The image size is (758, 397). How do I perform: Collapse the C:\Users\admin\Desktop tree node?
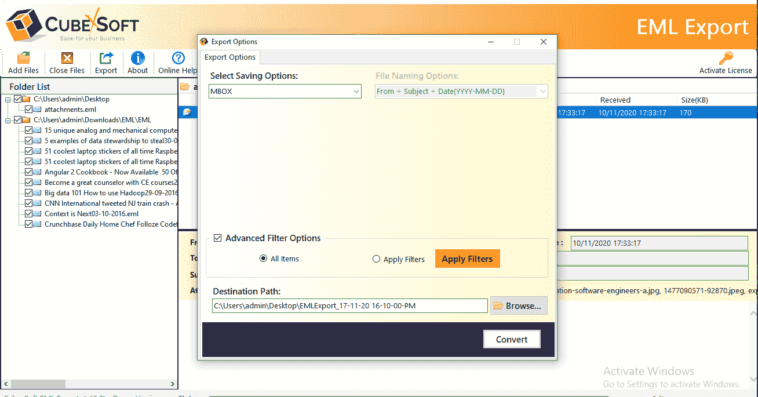pyautogui.click(x=8, y=99)
